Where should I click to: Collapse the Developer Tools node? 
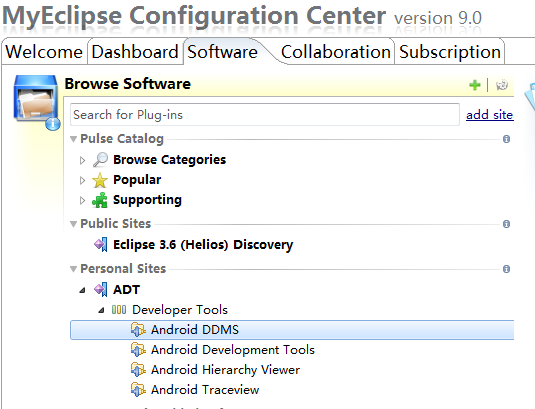click(101, 310)
